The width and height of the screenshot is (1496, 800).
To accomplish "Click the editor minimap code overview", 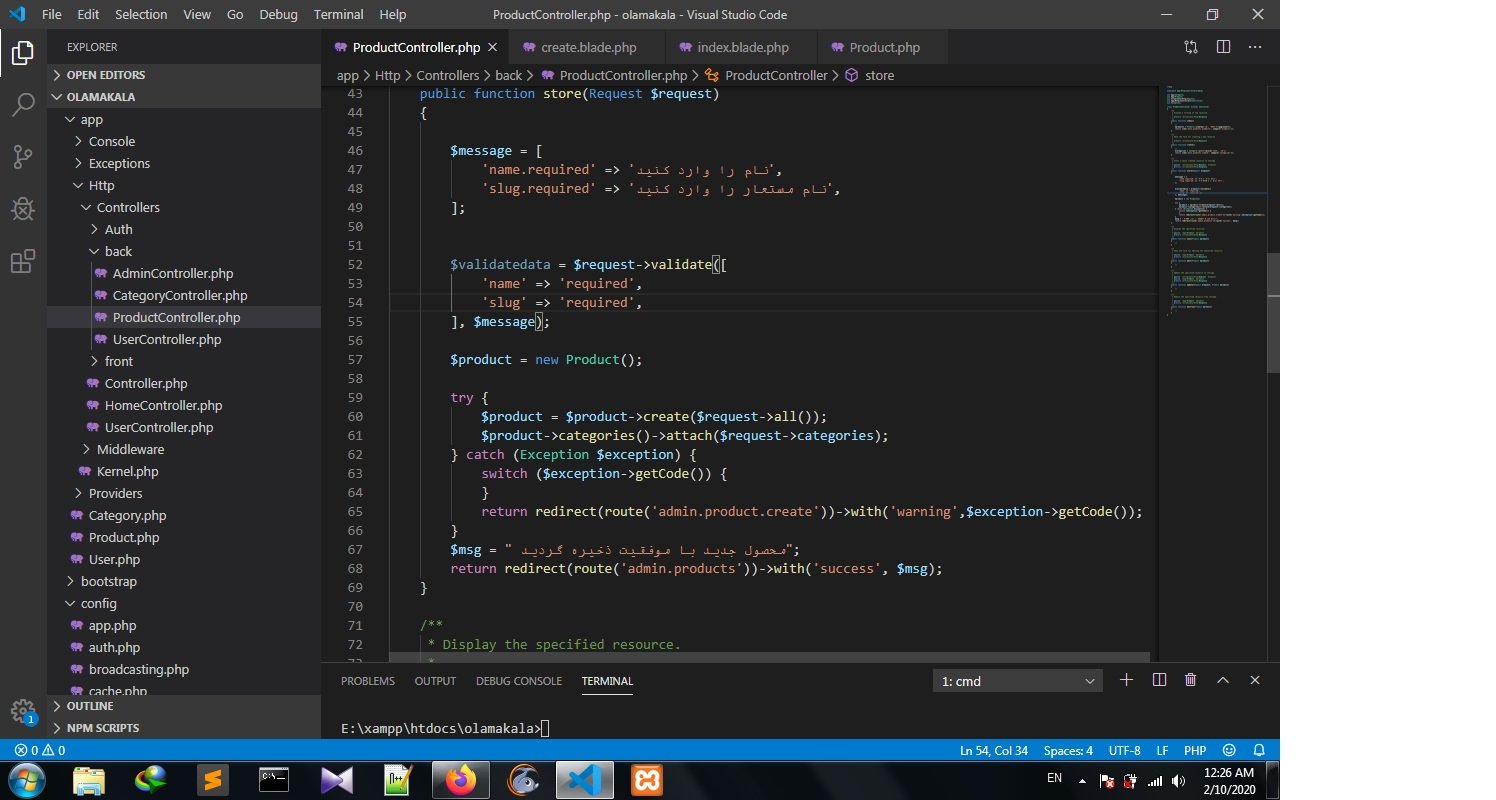I will [x=1214, y=200].
